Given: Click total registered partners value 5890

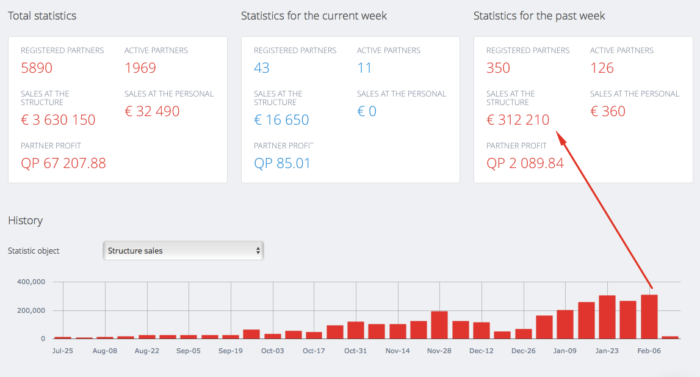Looking at the screenshot, I should pos(37,68).
